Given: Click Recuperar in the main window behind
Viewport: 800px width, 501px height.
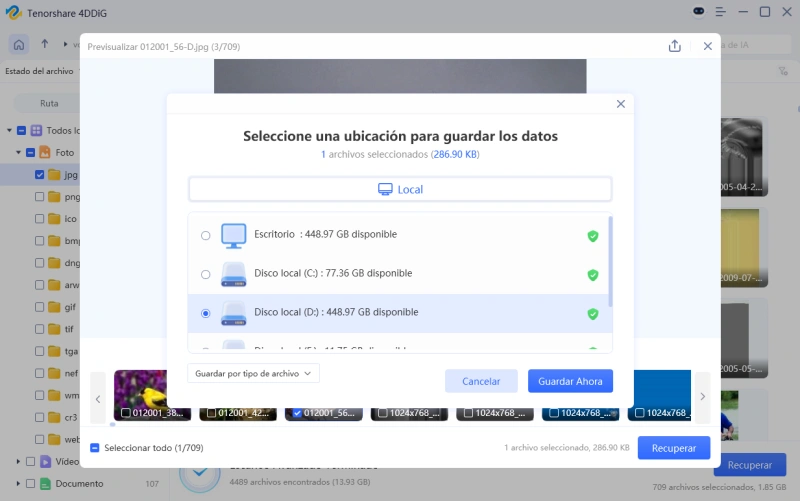Looking at the screenshot, I should (749, 465).
